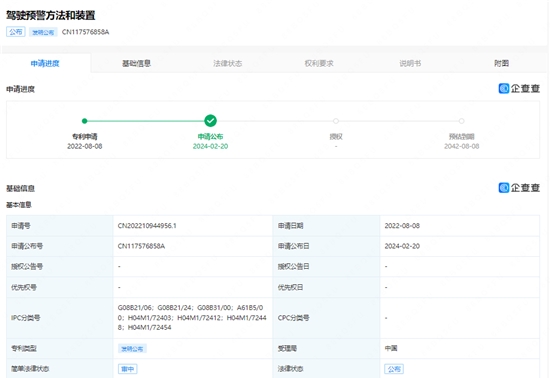Click the 公布 tag in 法律状态 row
The height and width of the screenshot is (378, 550).
394,369
